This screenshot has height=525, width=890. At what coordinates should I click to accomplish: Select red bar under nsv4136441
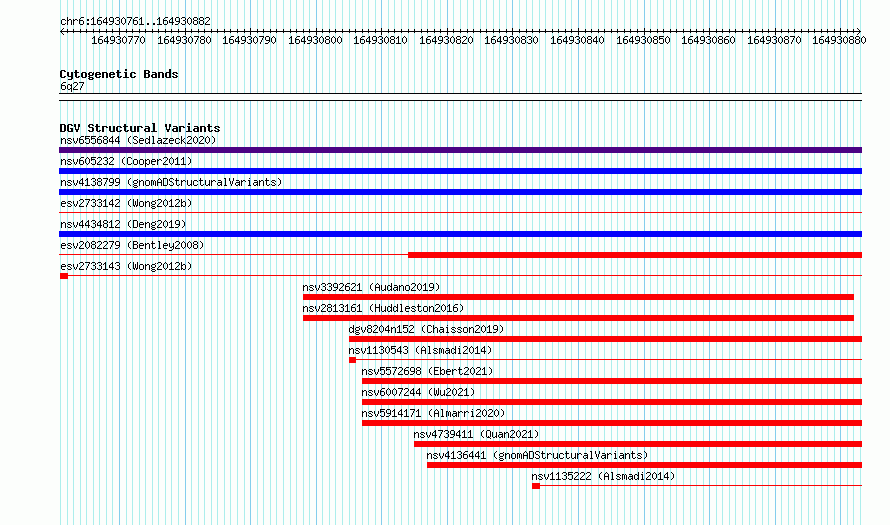click(644, 465)
